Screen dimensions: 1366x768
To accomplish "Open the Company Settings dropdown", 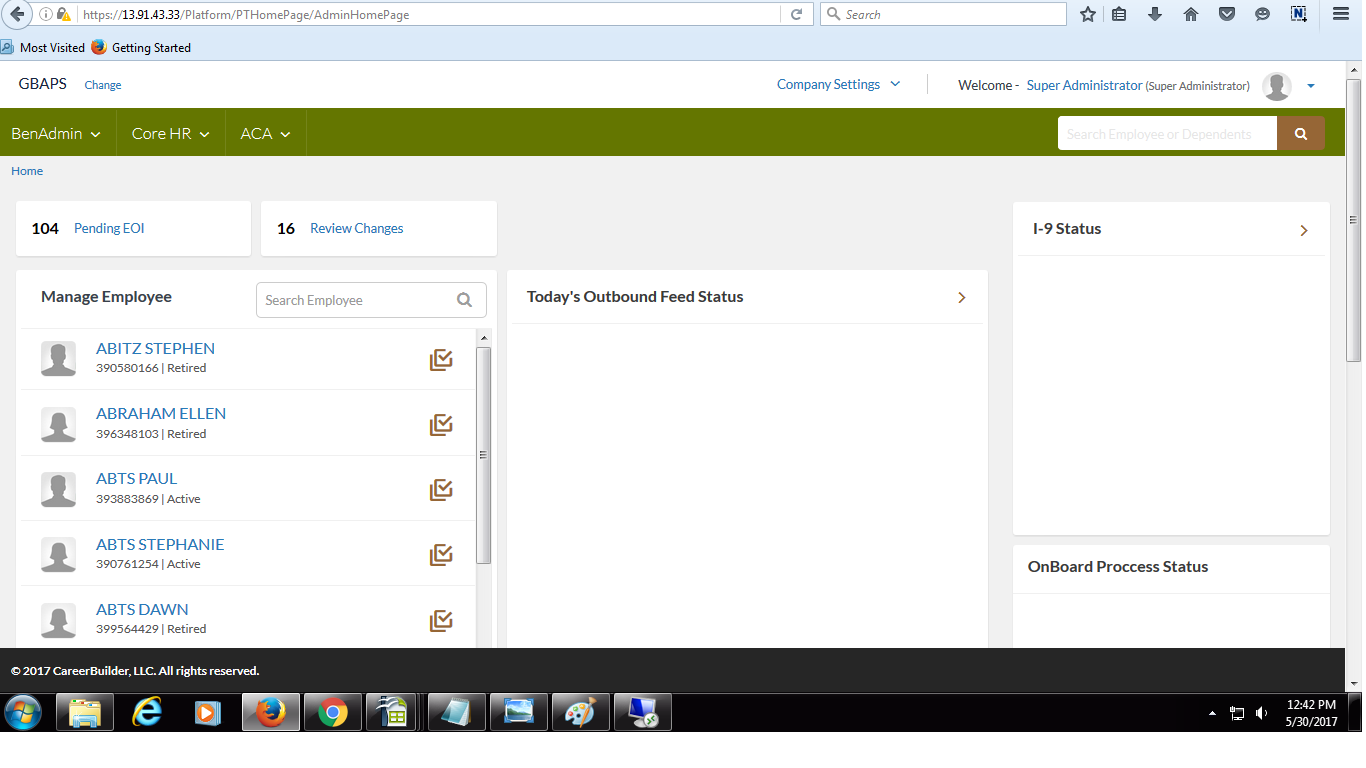I will tap(838, 85).
